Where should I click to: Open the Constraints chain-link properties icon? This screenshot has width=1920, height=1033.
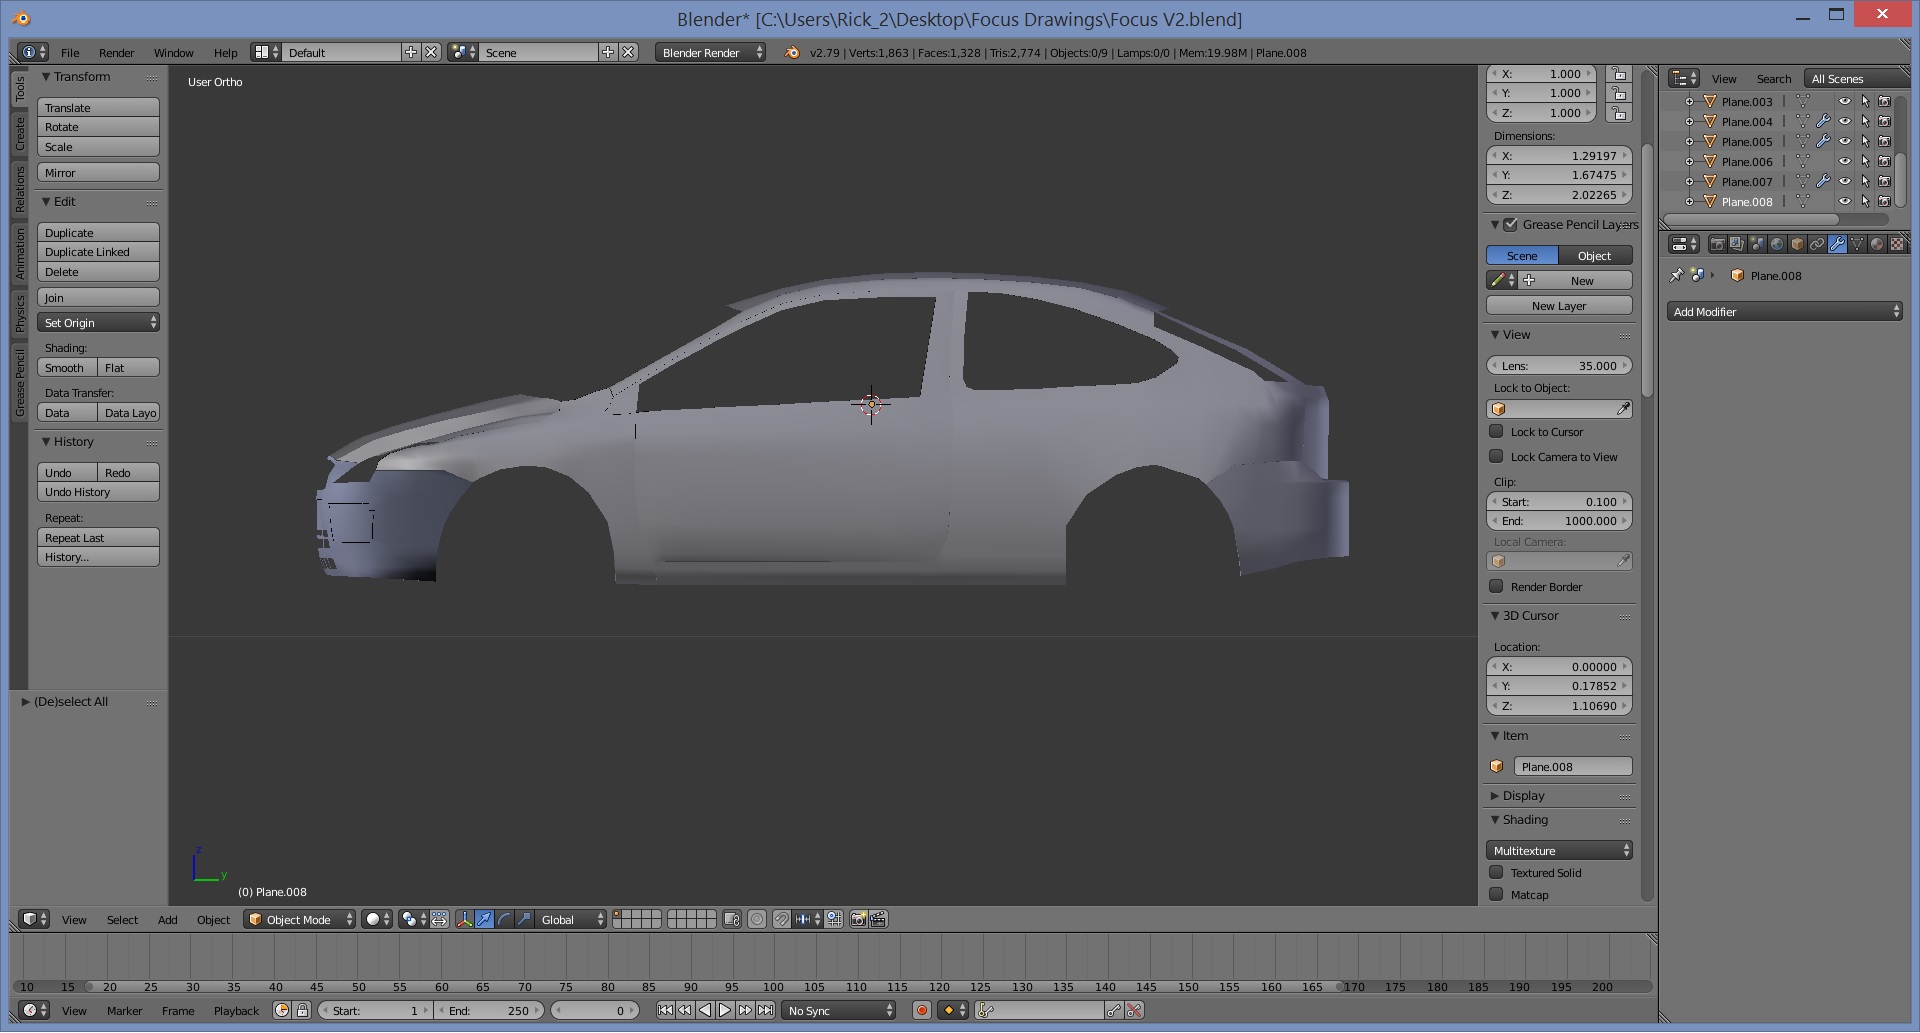(1817, 244)
